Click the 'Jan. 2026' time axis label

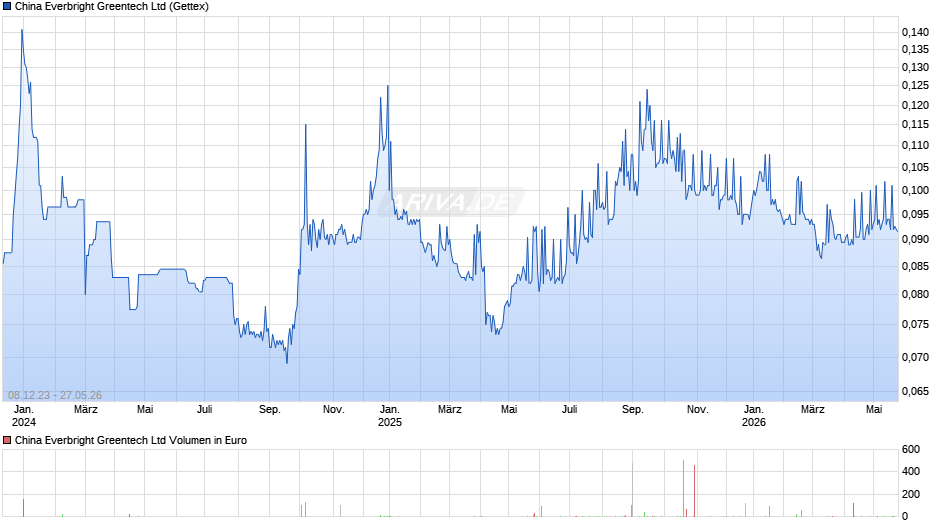754,416
